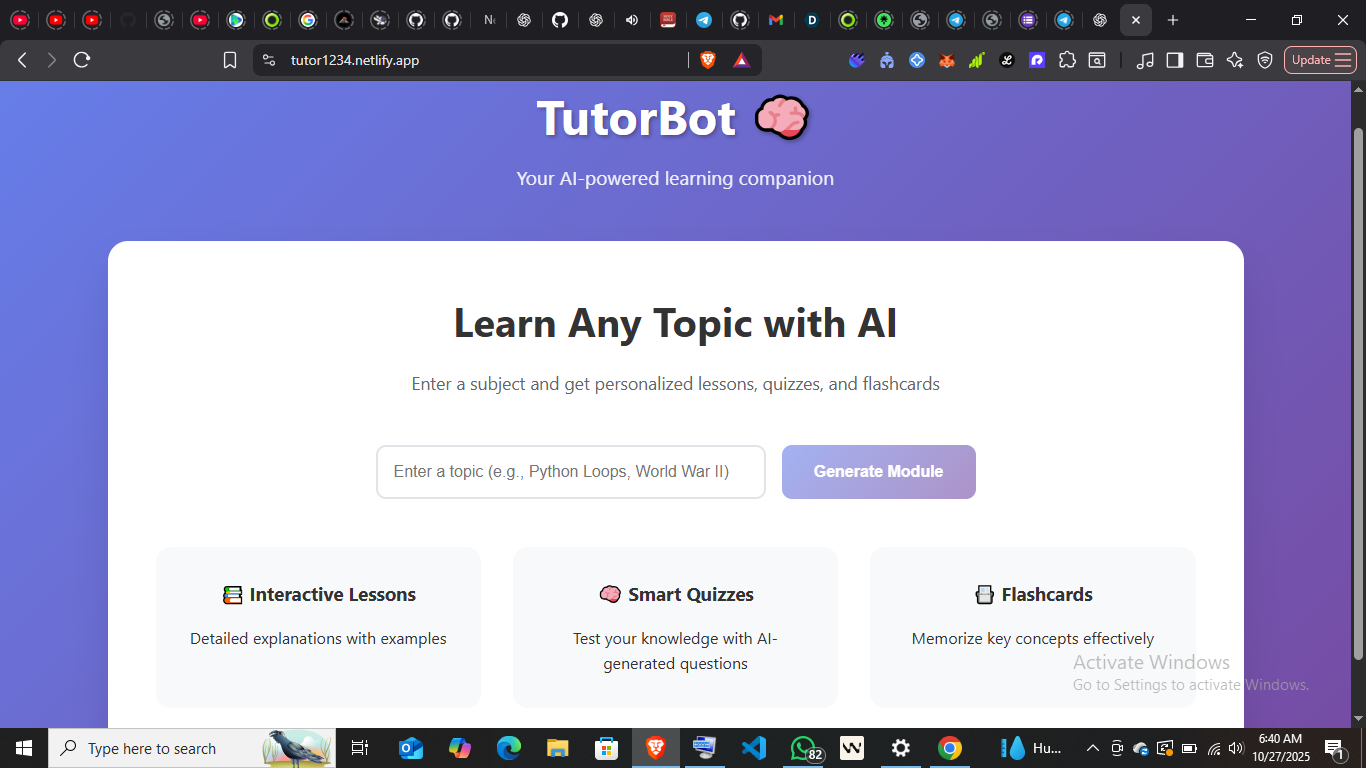
Task: Open the notification center icon
Action: [x=1335, y=748]
